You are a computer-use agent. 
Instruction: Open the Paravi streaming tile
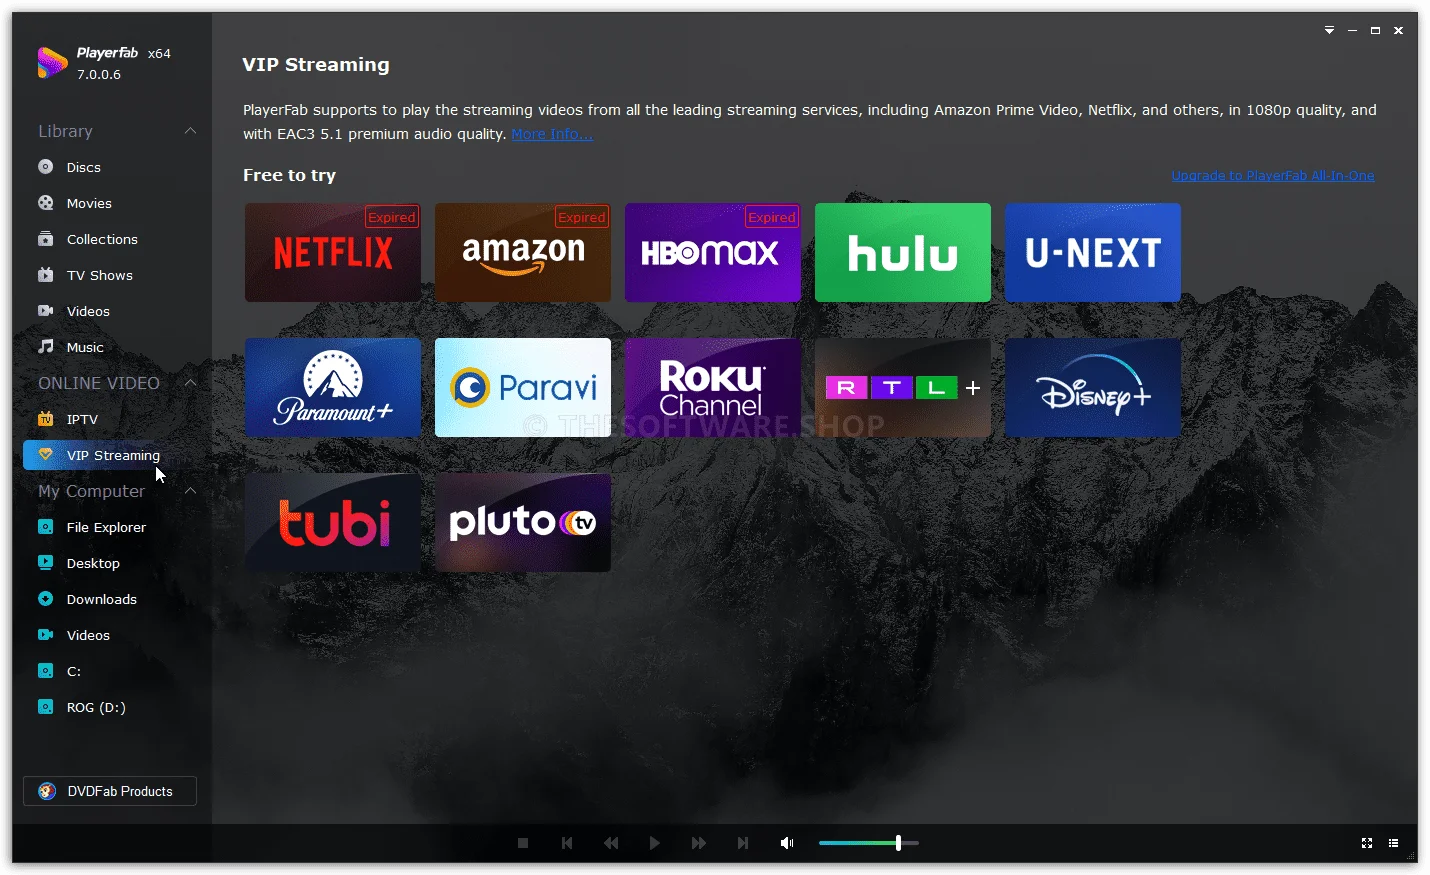pyautogui.click(x=523, y=388)
